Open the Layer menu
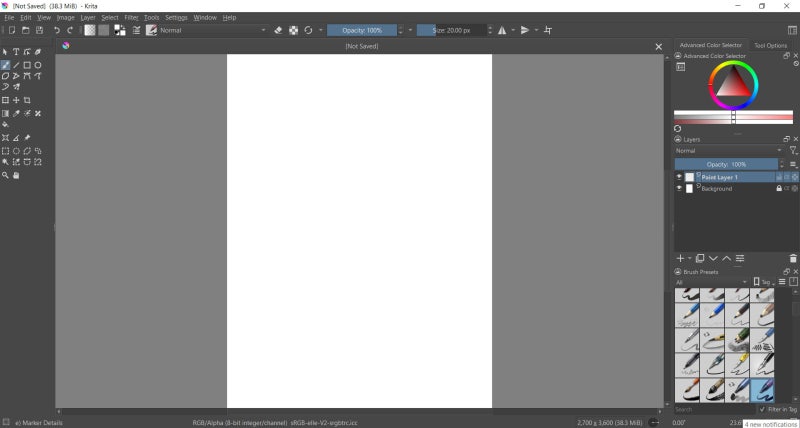The height and width of the screenshot is (428, 800). tap(88, 17)
